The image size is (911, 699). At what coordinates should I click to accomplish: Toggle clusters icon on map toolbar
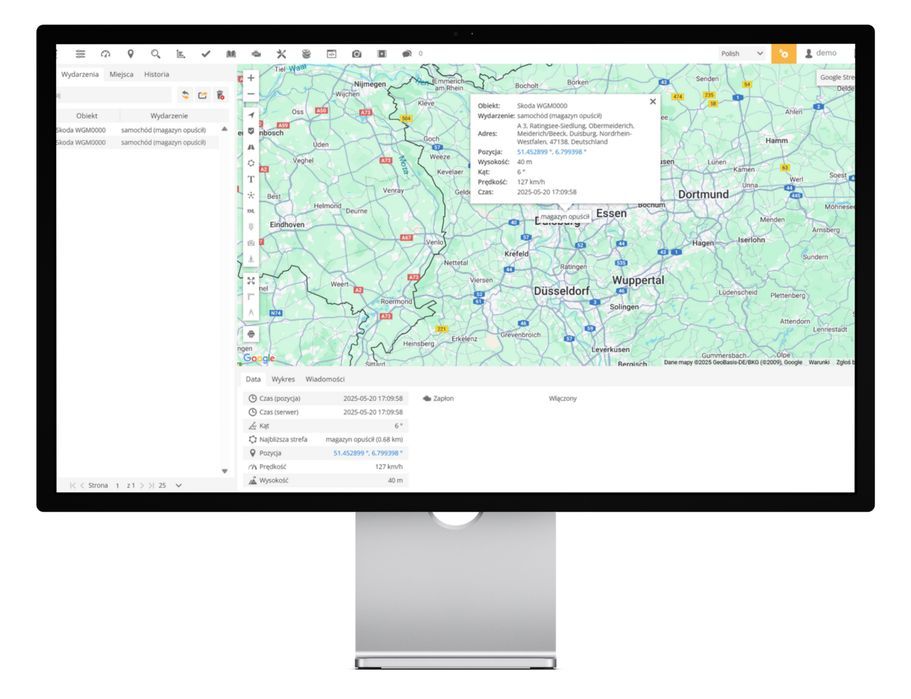click(251, 195)
